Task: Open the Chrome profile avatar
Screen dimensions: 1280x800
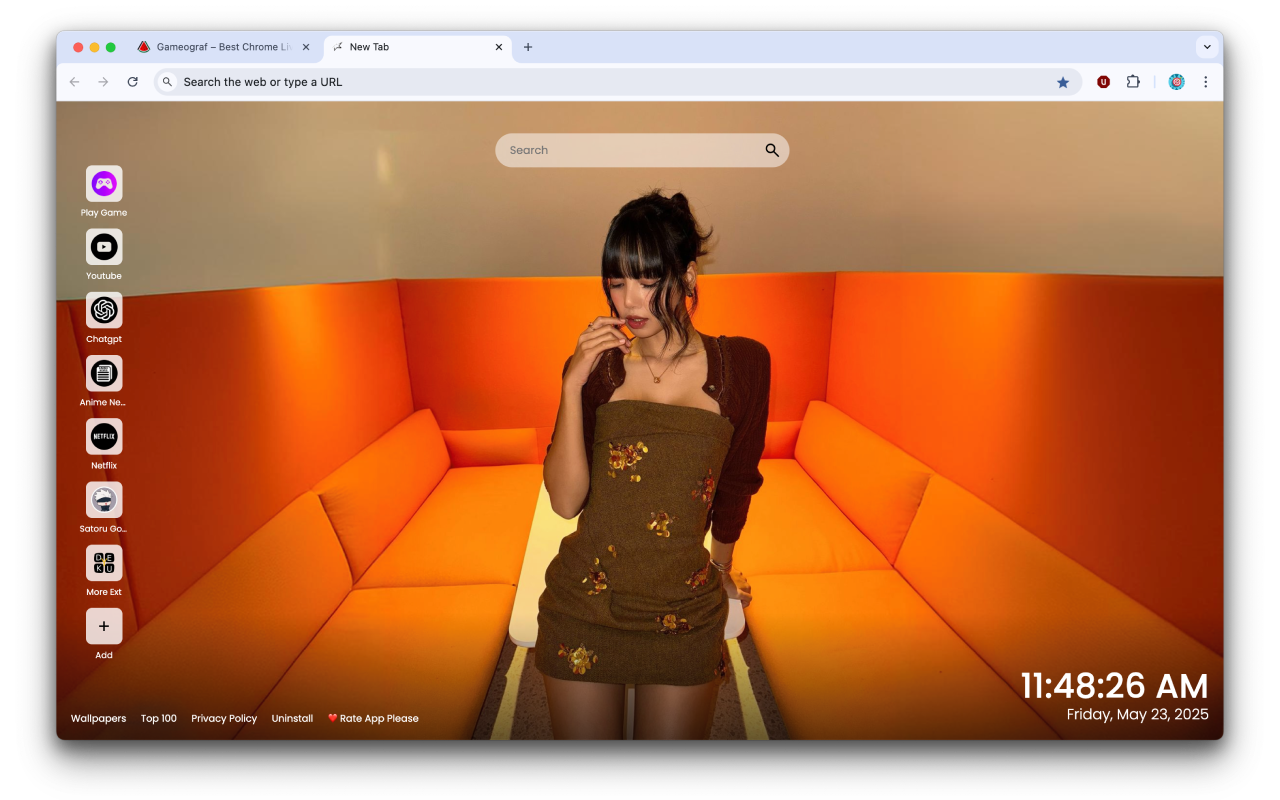Action: coord(1176,82)
